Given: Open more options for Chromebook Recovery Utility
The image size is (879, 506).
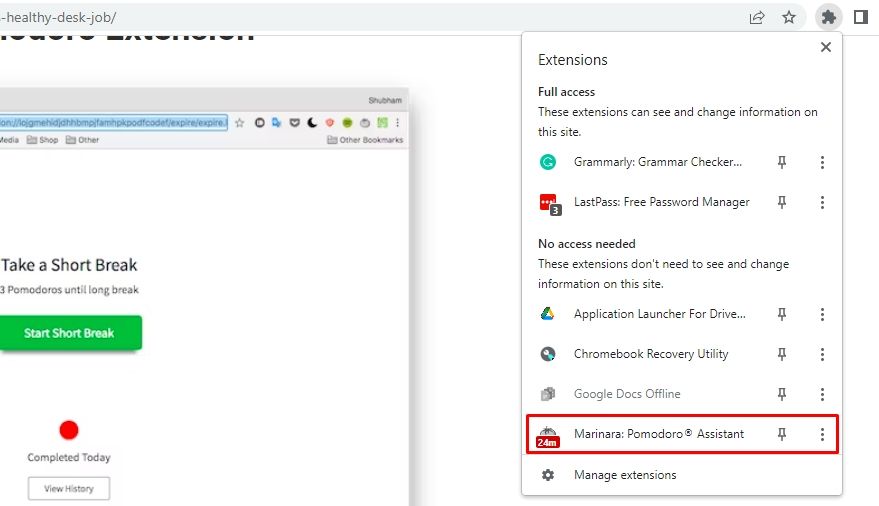Looking at the screenshot, I should (x=822, y=354).
